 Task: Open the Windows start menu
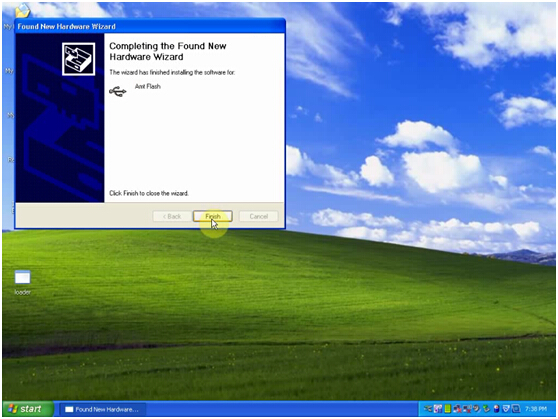coord(28,409)
